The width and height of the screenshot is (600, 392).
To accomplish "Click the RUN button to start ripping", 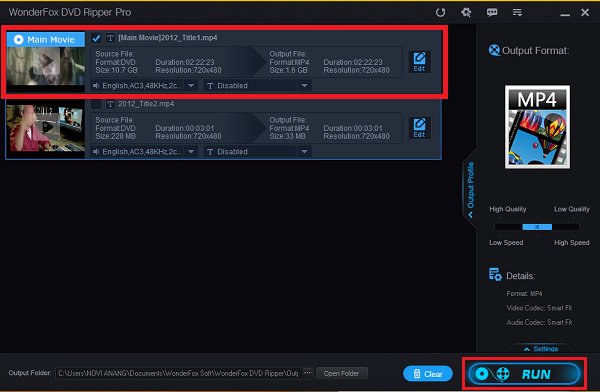I will point(524,374).
